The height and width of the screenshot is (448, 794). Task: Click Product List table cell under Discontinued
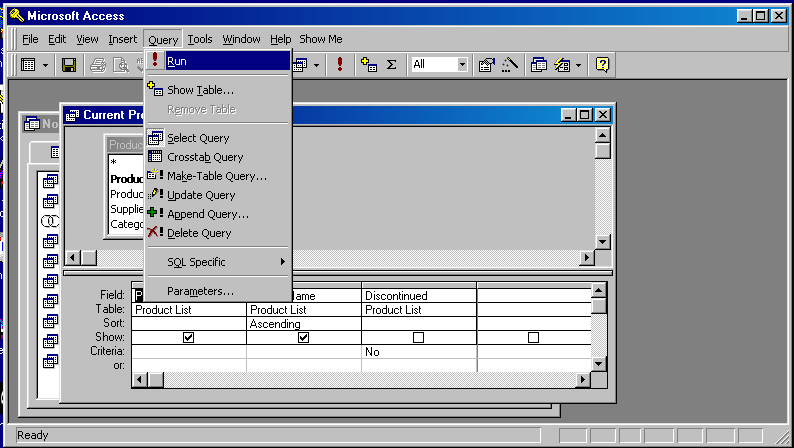point(419,310)
